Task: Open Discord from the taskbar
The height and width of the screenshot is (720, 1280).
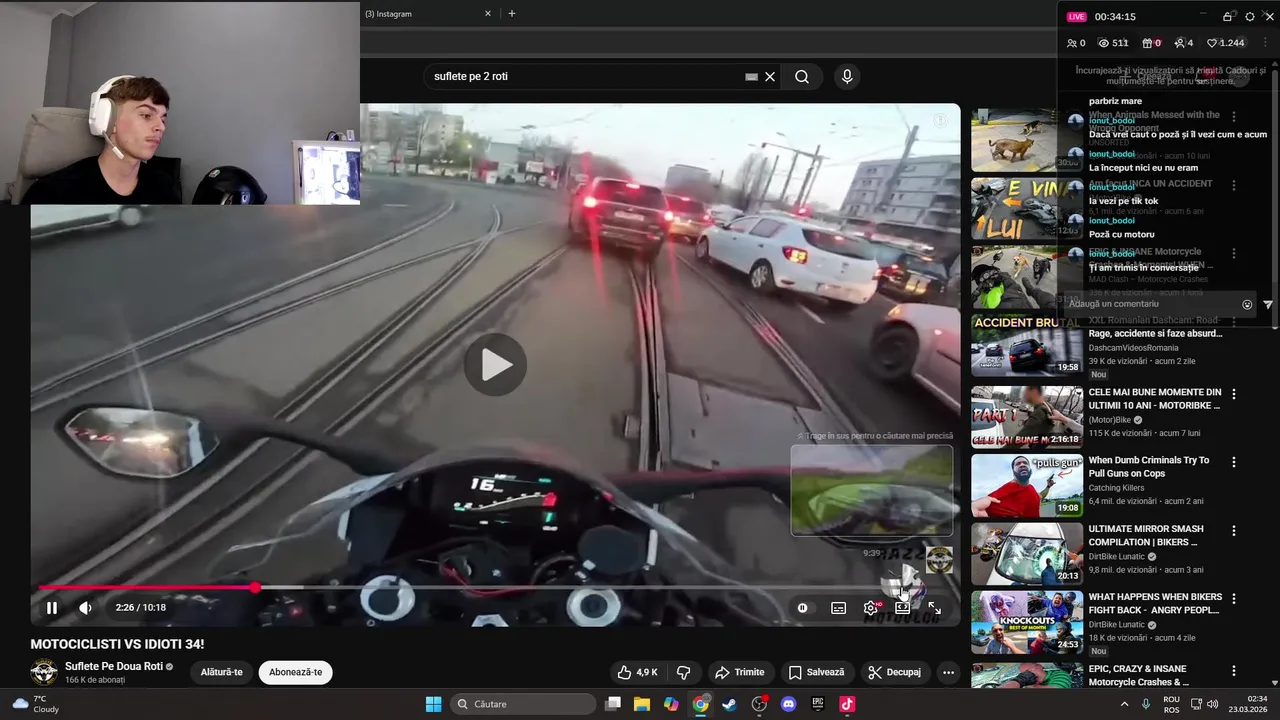Action: pyautogui.click(x=789, y=704)
